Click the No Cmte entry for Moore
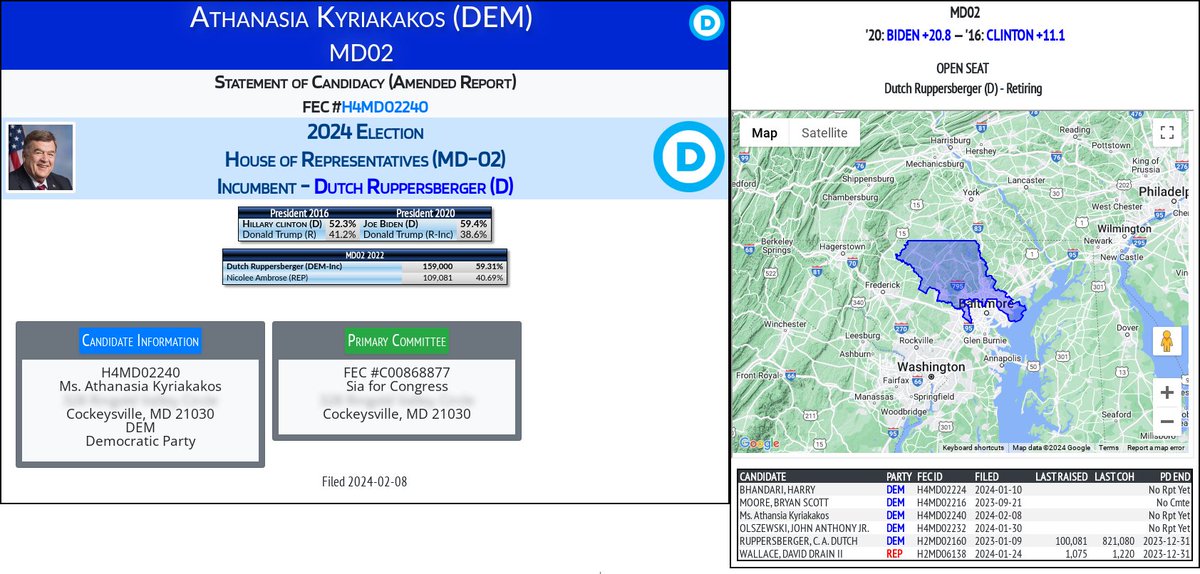This screenshot has width=1200, height=574. [1173, 502]
